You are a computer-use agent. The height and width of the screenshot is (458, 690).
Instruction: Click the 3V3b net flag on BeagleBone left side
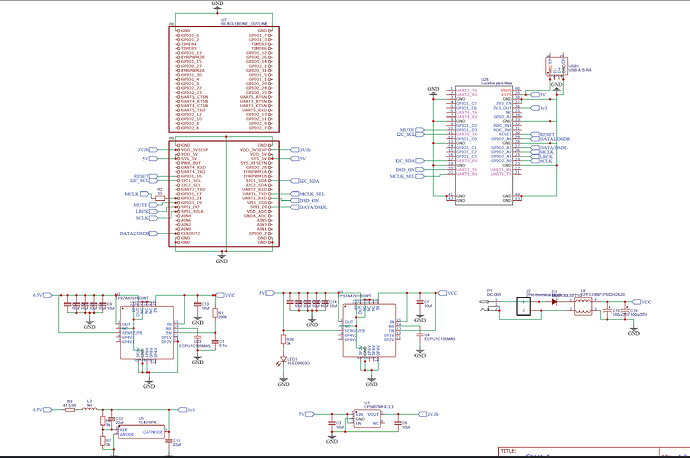(x=153, y=150)
